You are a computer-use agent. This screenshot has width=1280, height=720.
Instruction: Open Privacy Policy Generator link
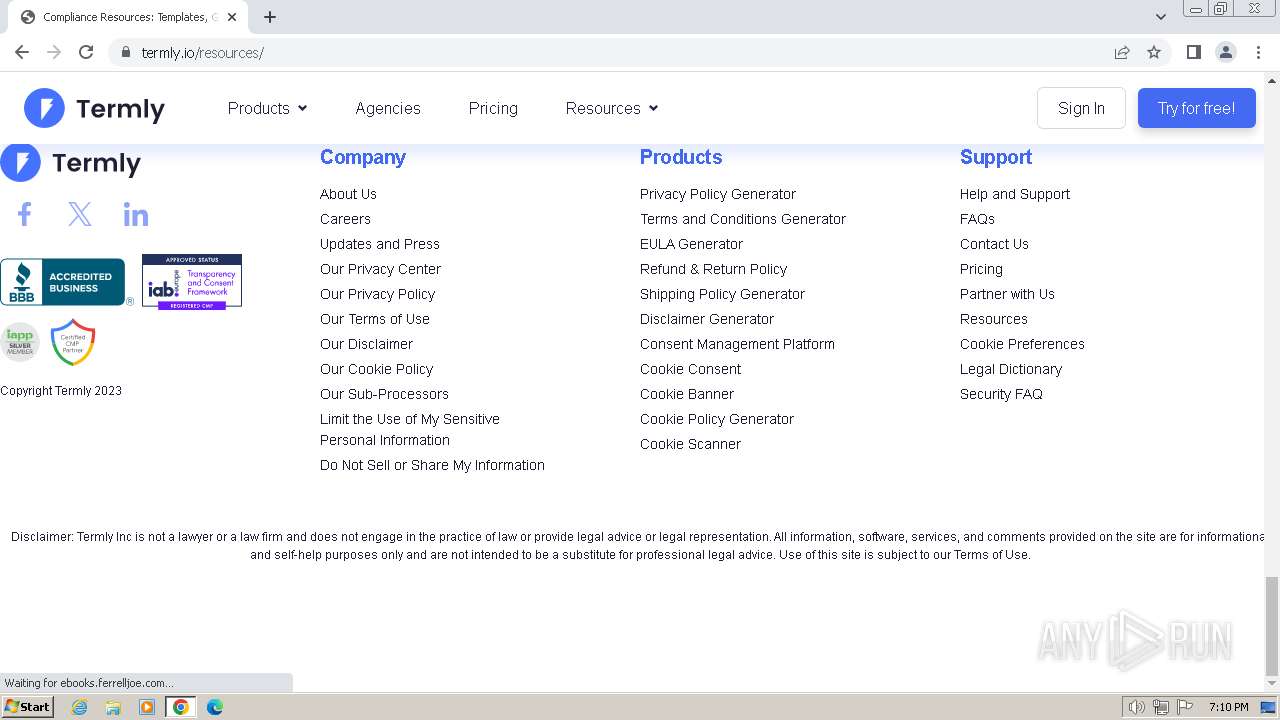tap(718, 194)
